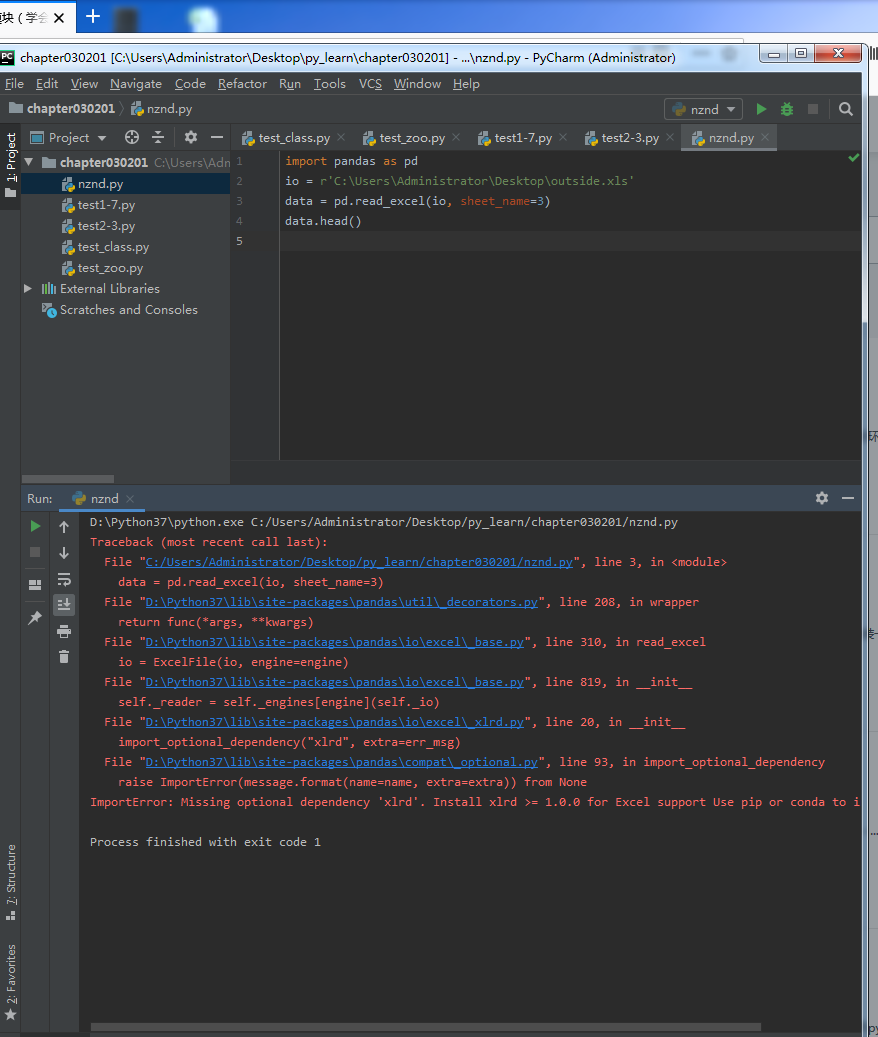Open Search Everywhere magnifier icon
Viewport: 878px width, 1037px height.
pos(846,109)
